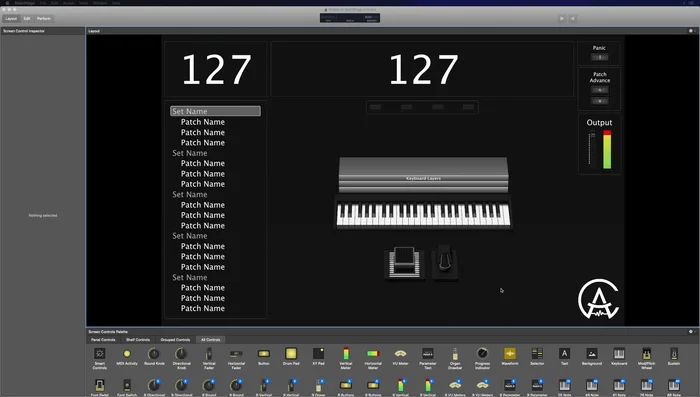Switch to the Shelf Controls tab

pyautogui.click(x=138, y=340)
